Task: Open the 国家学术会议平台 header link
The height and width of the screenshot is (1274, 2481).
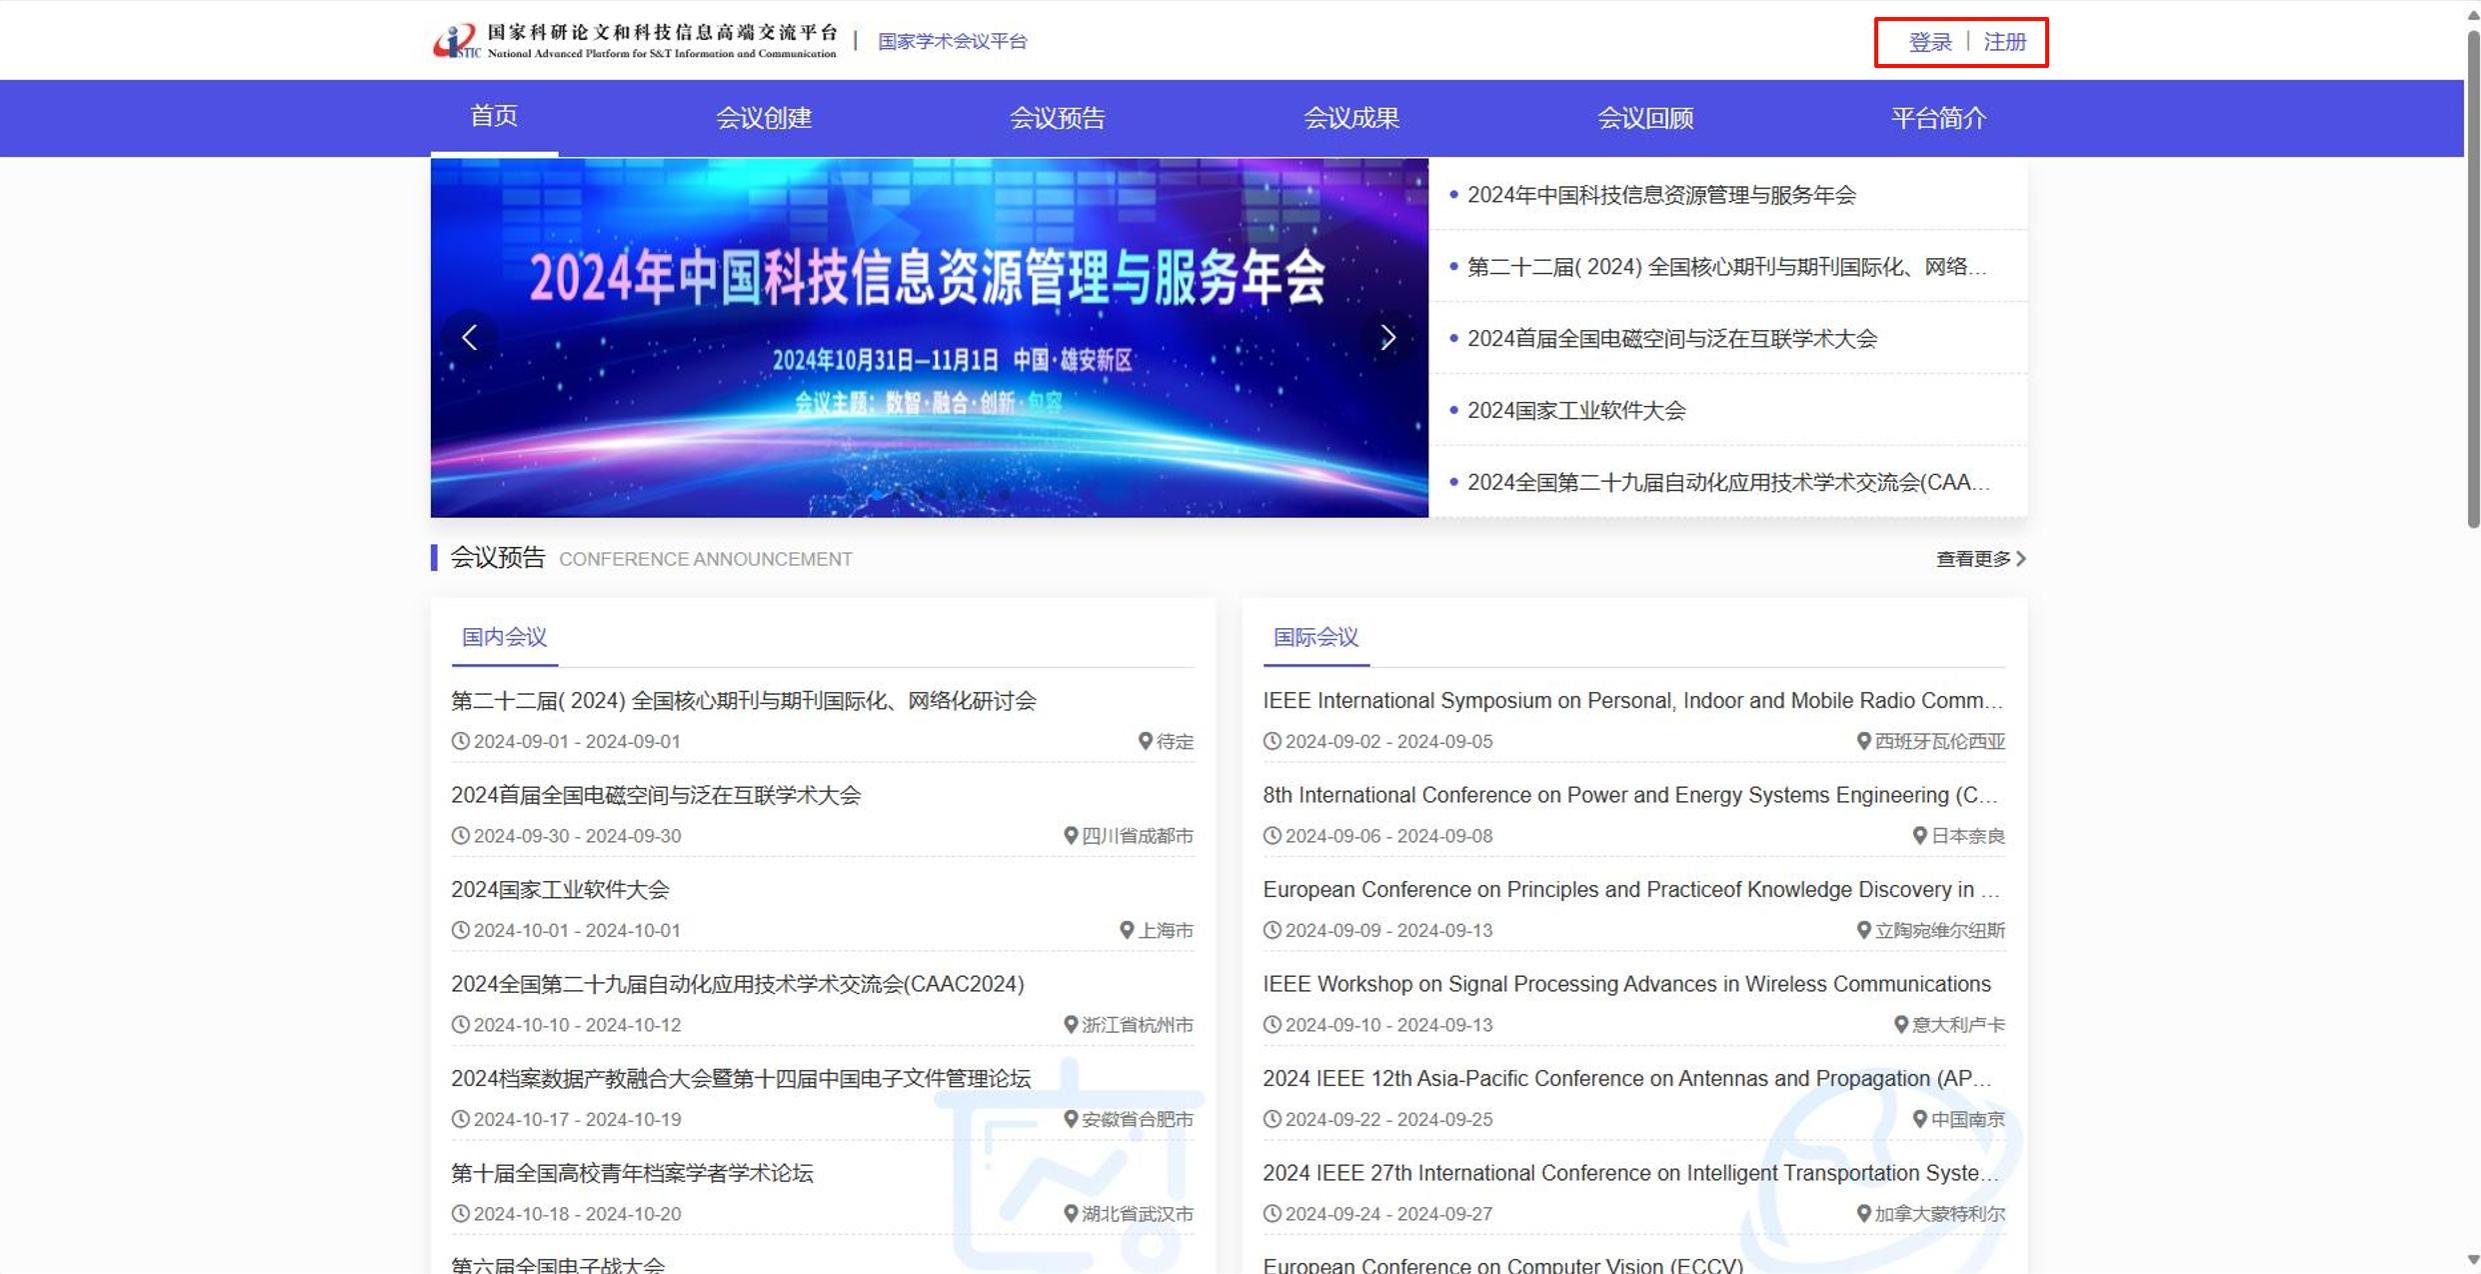Action: click(952, 41)
